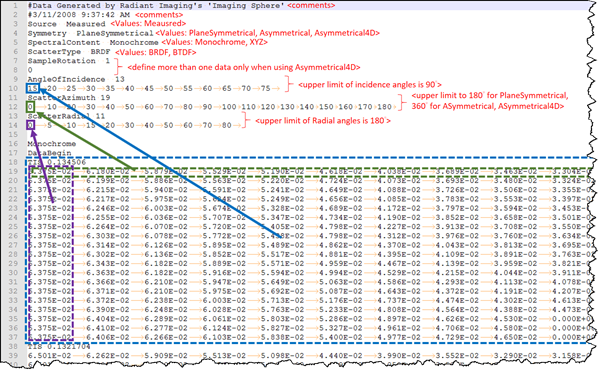This screenshot has height=371, width=600.
Task: Click data value 6.180E-02 on line 19
Action: pyautogui.click(x=108, y=171)
